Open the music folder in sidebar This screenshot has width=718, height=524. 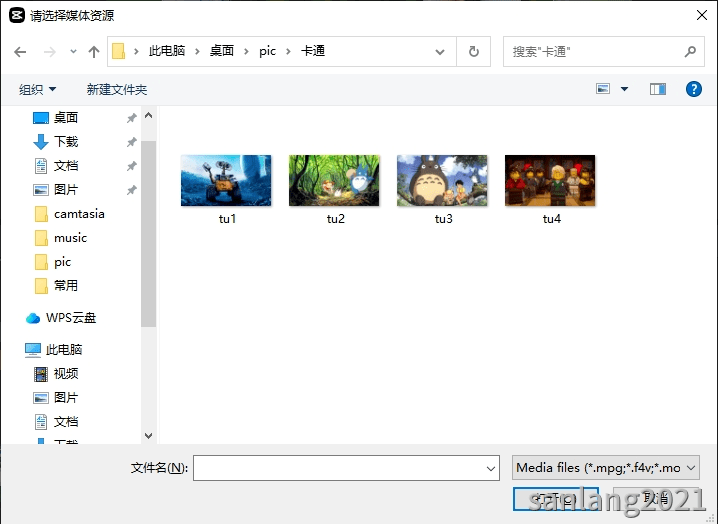(x=70, y=238)
